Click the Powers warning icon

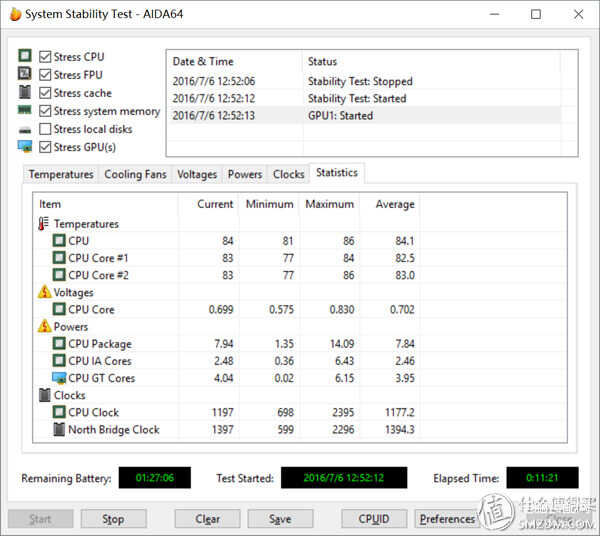[x=44, y=326]
